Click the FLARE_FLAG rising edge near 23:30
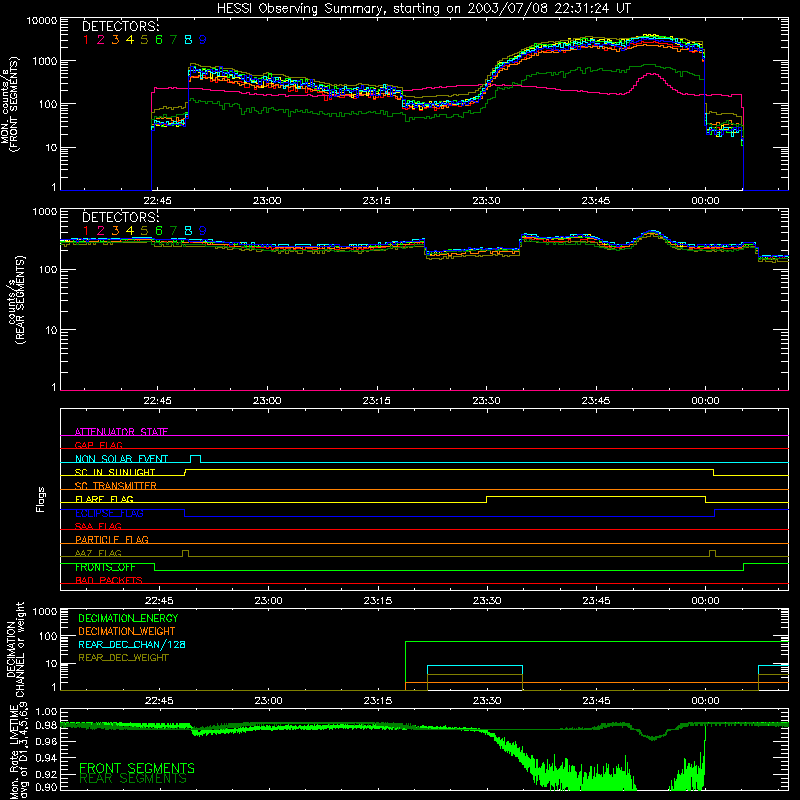This screenshot has height=800, width=800. [x=487, y=499]
